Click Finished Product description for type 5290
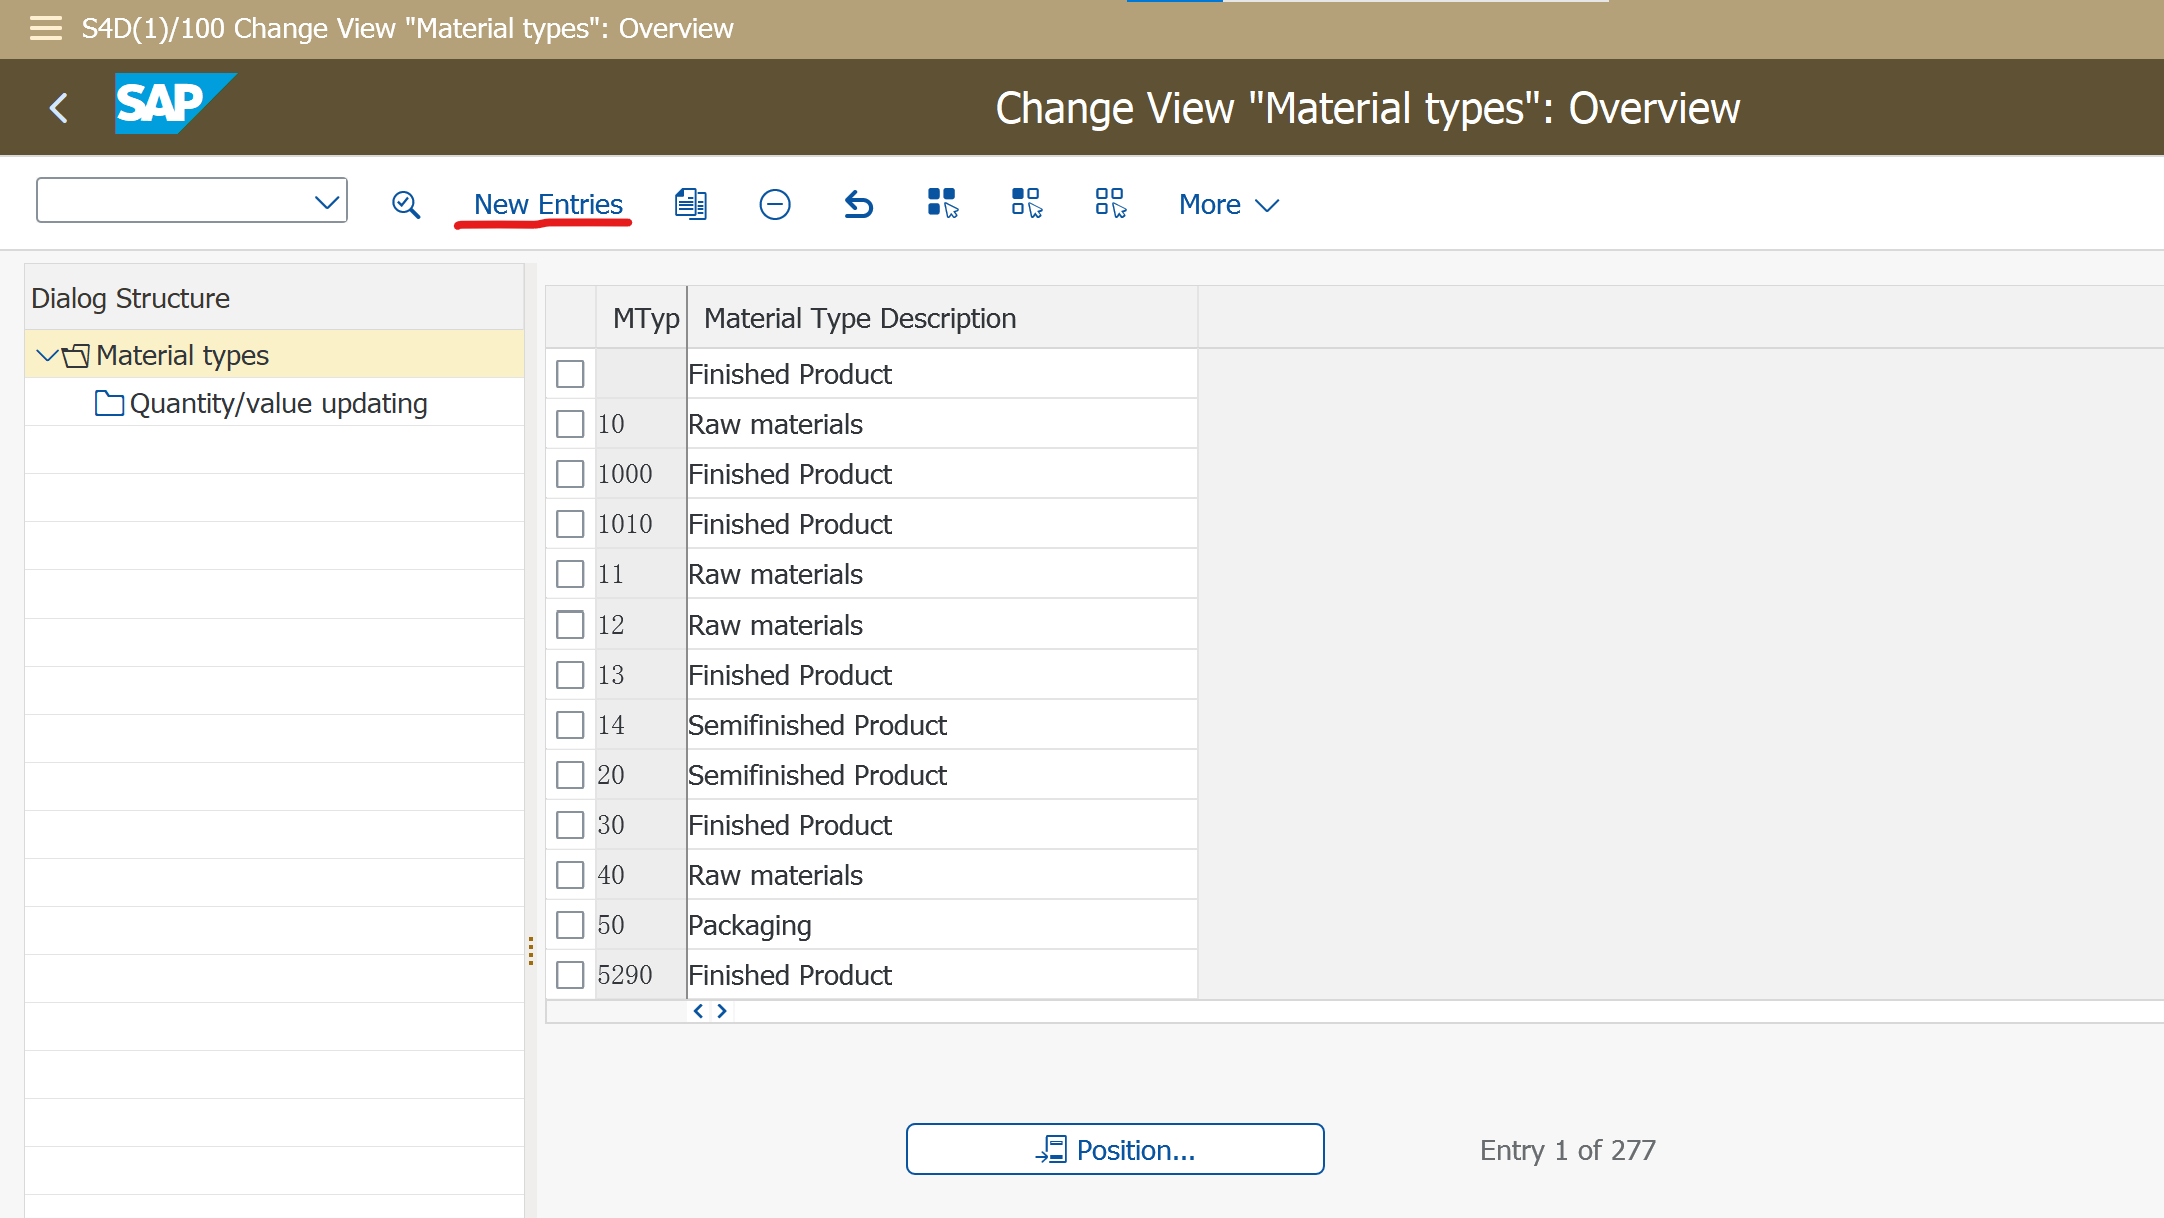This screenshot has height=1218, width=2164. (942, 975)
